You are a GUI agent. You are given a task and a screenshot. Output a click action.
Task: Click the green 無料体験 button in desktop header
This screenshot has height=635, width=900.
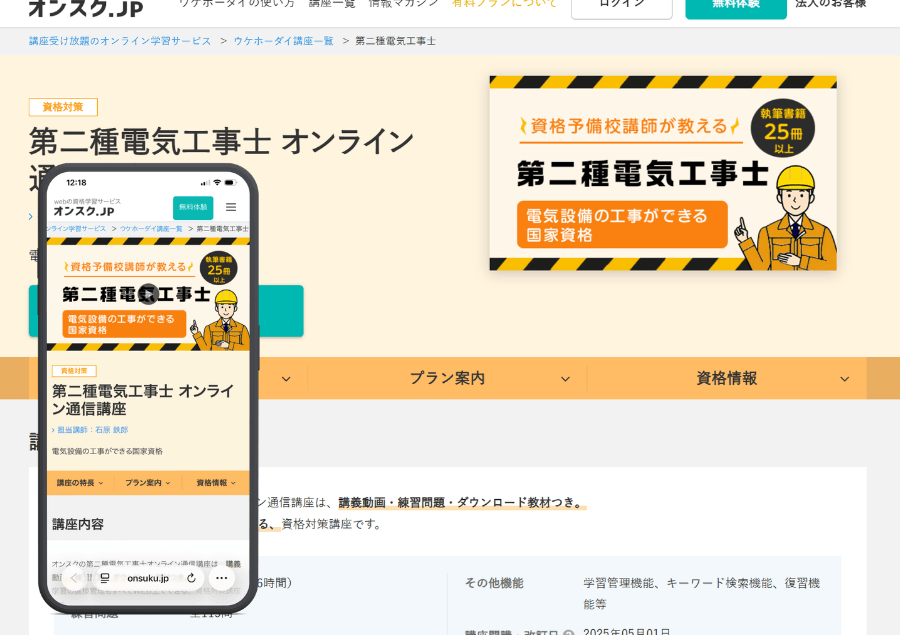point(735,5)
